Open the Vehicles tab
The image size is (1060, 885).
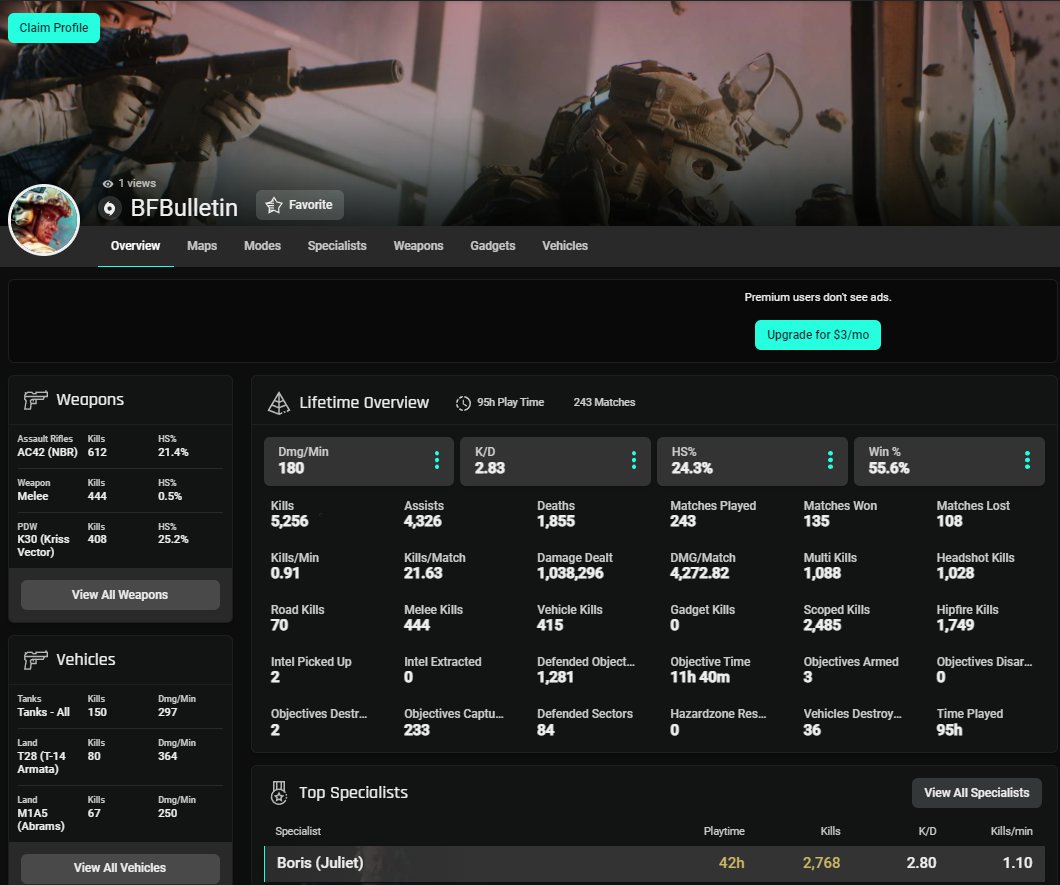[x=564, y=246]
